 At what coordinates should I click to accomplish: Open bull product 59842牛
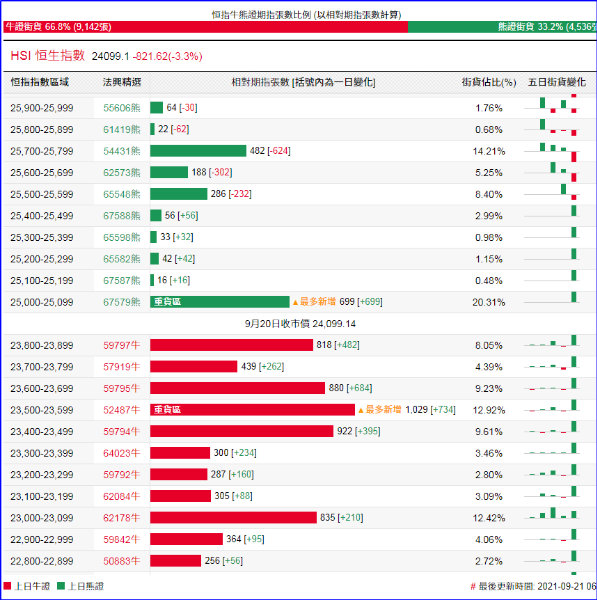(122, 539)
